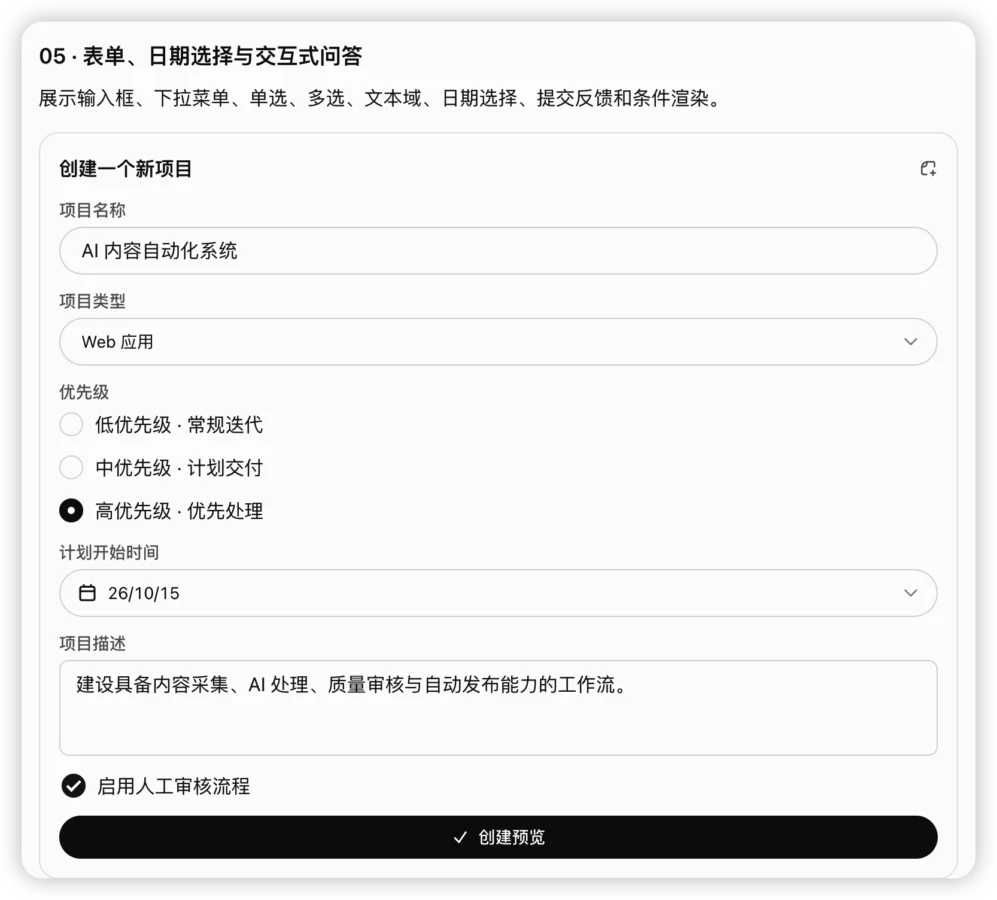997x900 pixels.
Task: Click the copy-card icon beside 创建一个新项目
Action: [x=928, y=169]
